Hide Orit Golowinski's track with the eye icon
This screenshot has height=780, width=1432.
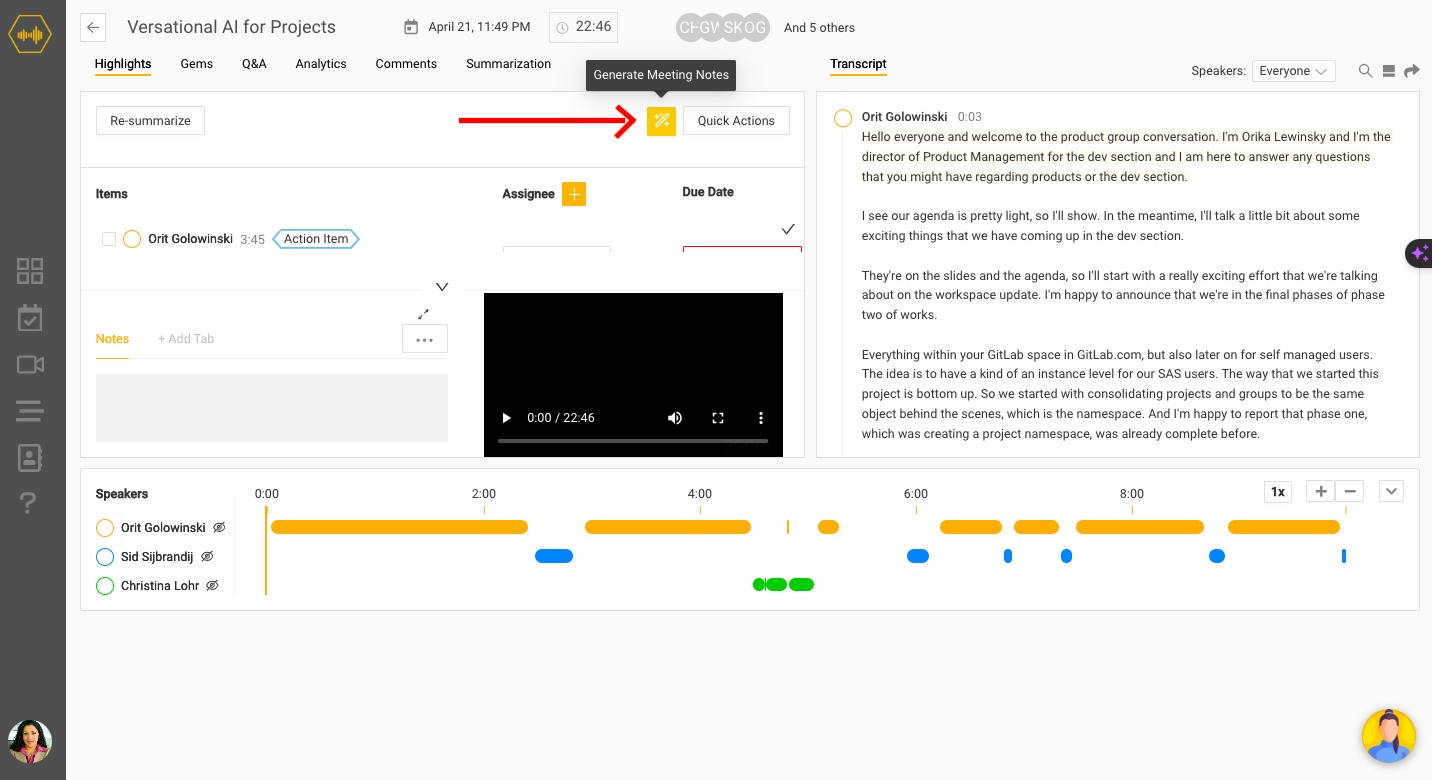pos(219,527)
